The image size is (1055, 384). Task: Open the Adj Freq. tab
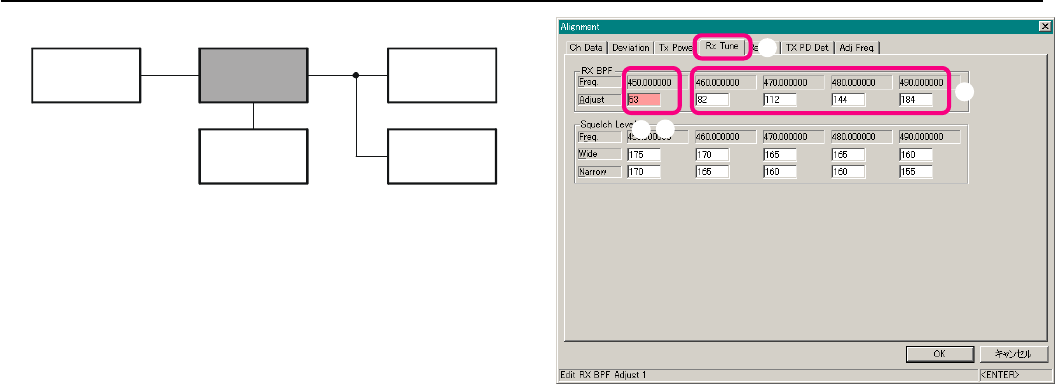(x=858, y=48)
